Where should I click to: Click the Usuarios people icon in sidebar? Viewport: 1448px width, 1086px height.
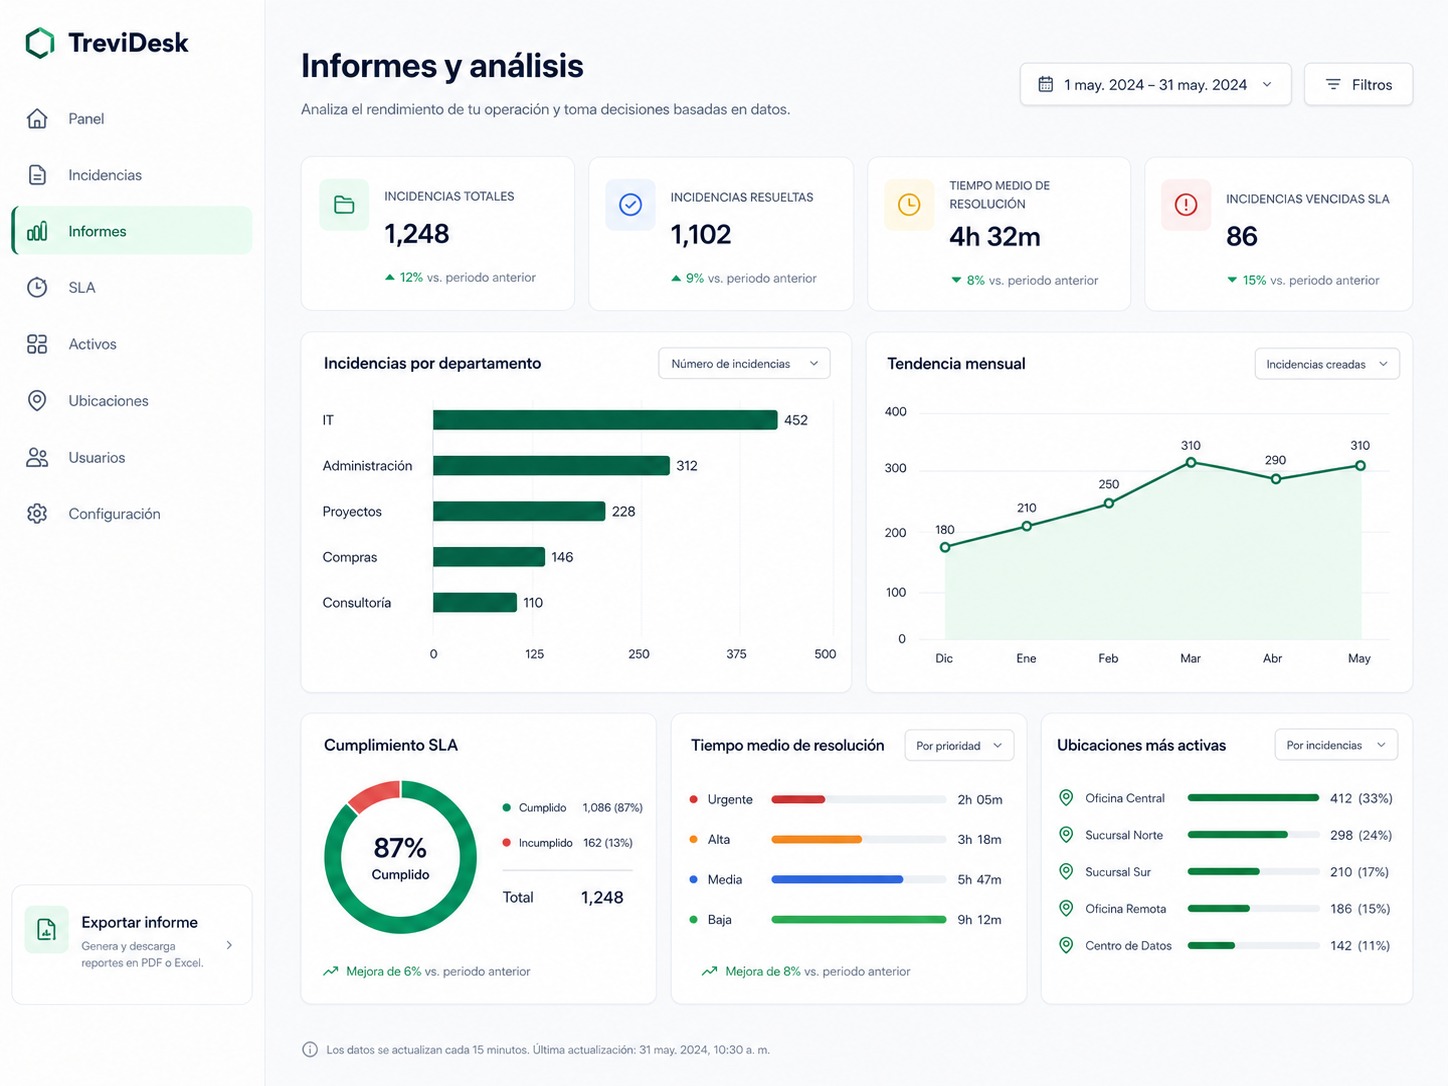point(37,457)
